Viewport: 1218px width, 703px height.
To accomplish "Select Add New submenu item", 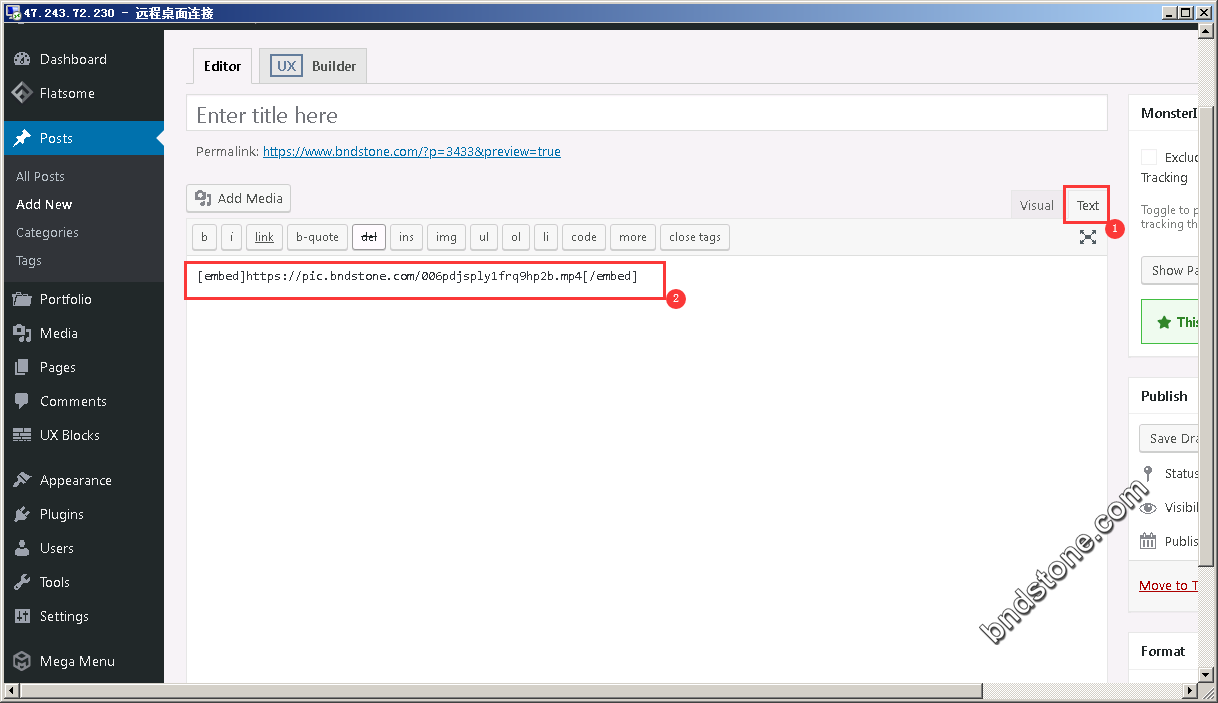I will 44,204.
